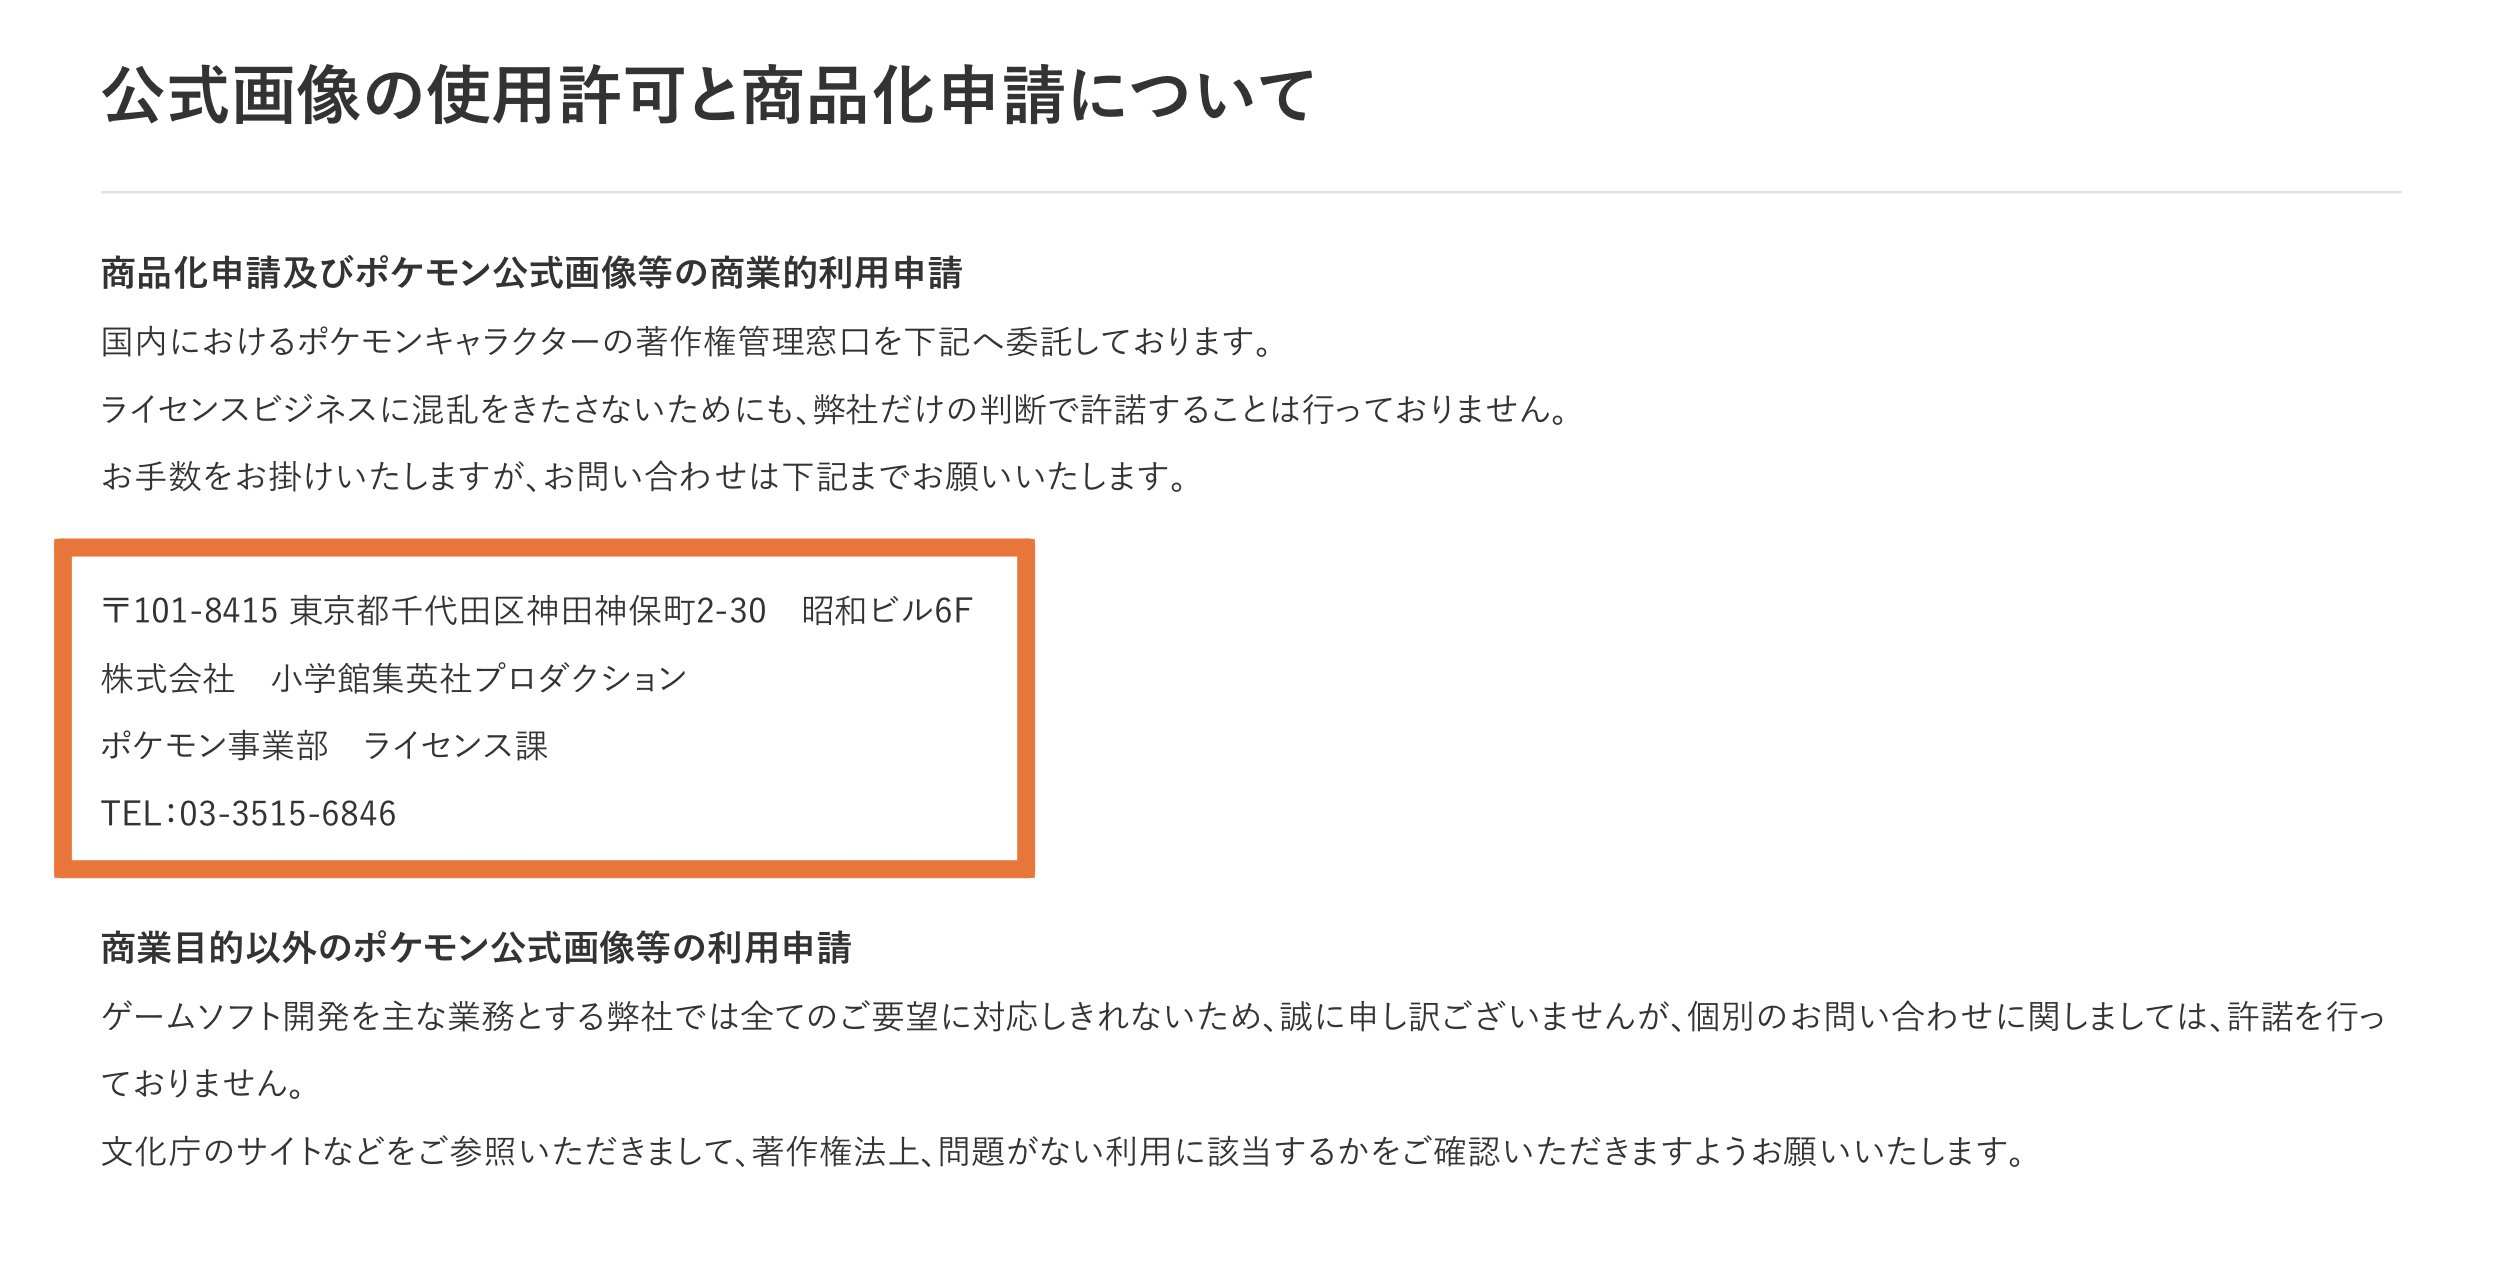Click the heading 商業目的以外のポケモン公式画像等の利用申請
This screenshot has height=1261, width=2504.
tap(476, 948)
